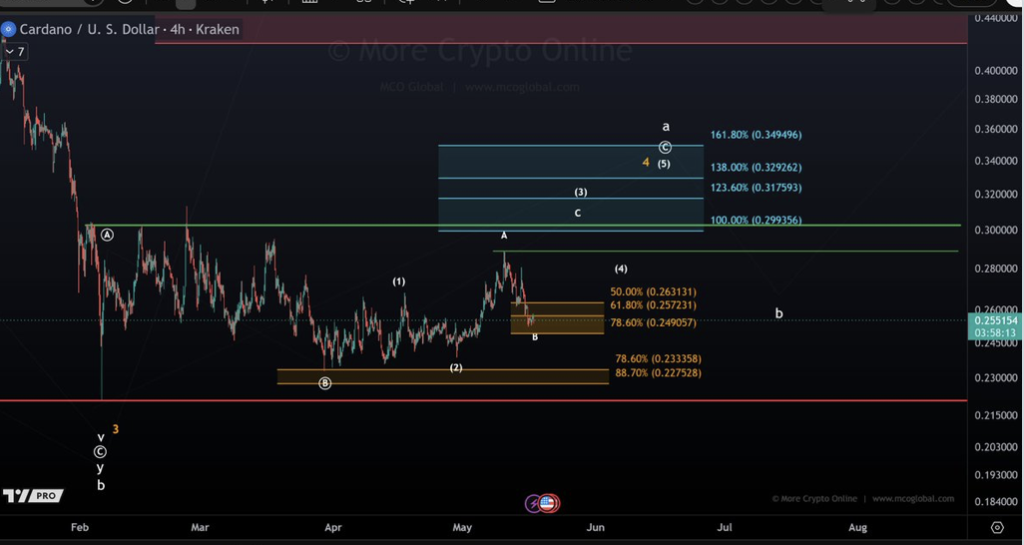
Task: Select the 50.00% (0.263131) retracement label
Action: 653,292
